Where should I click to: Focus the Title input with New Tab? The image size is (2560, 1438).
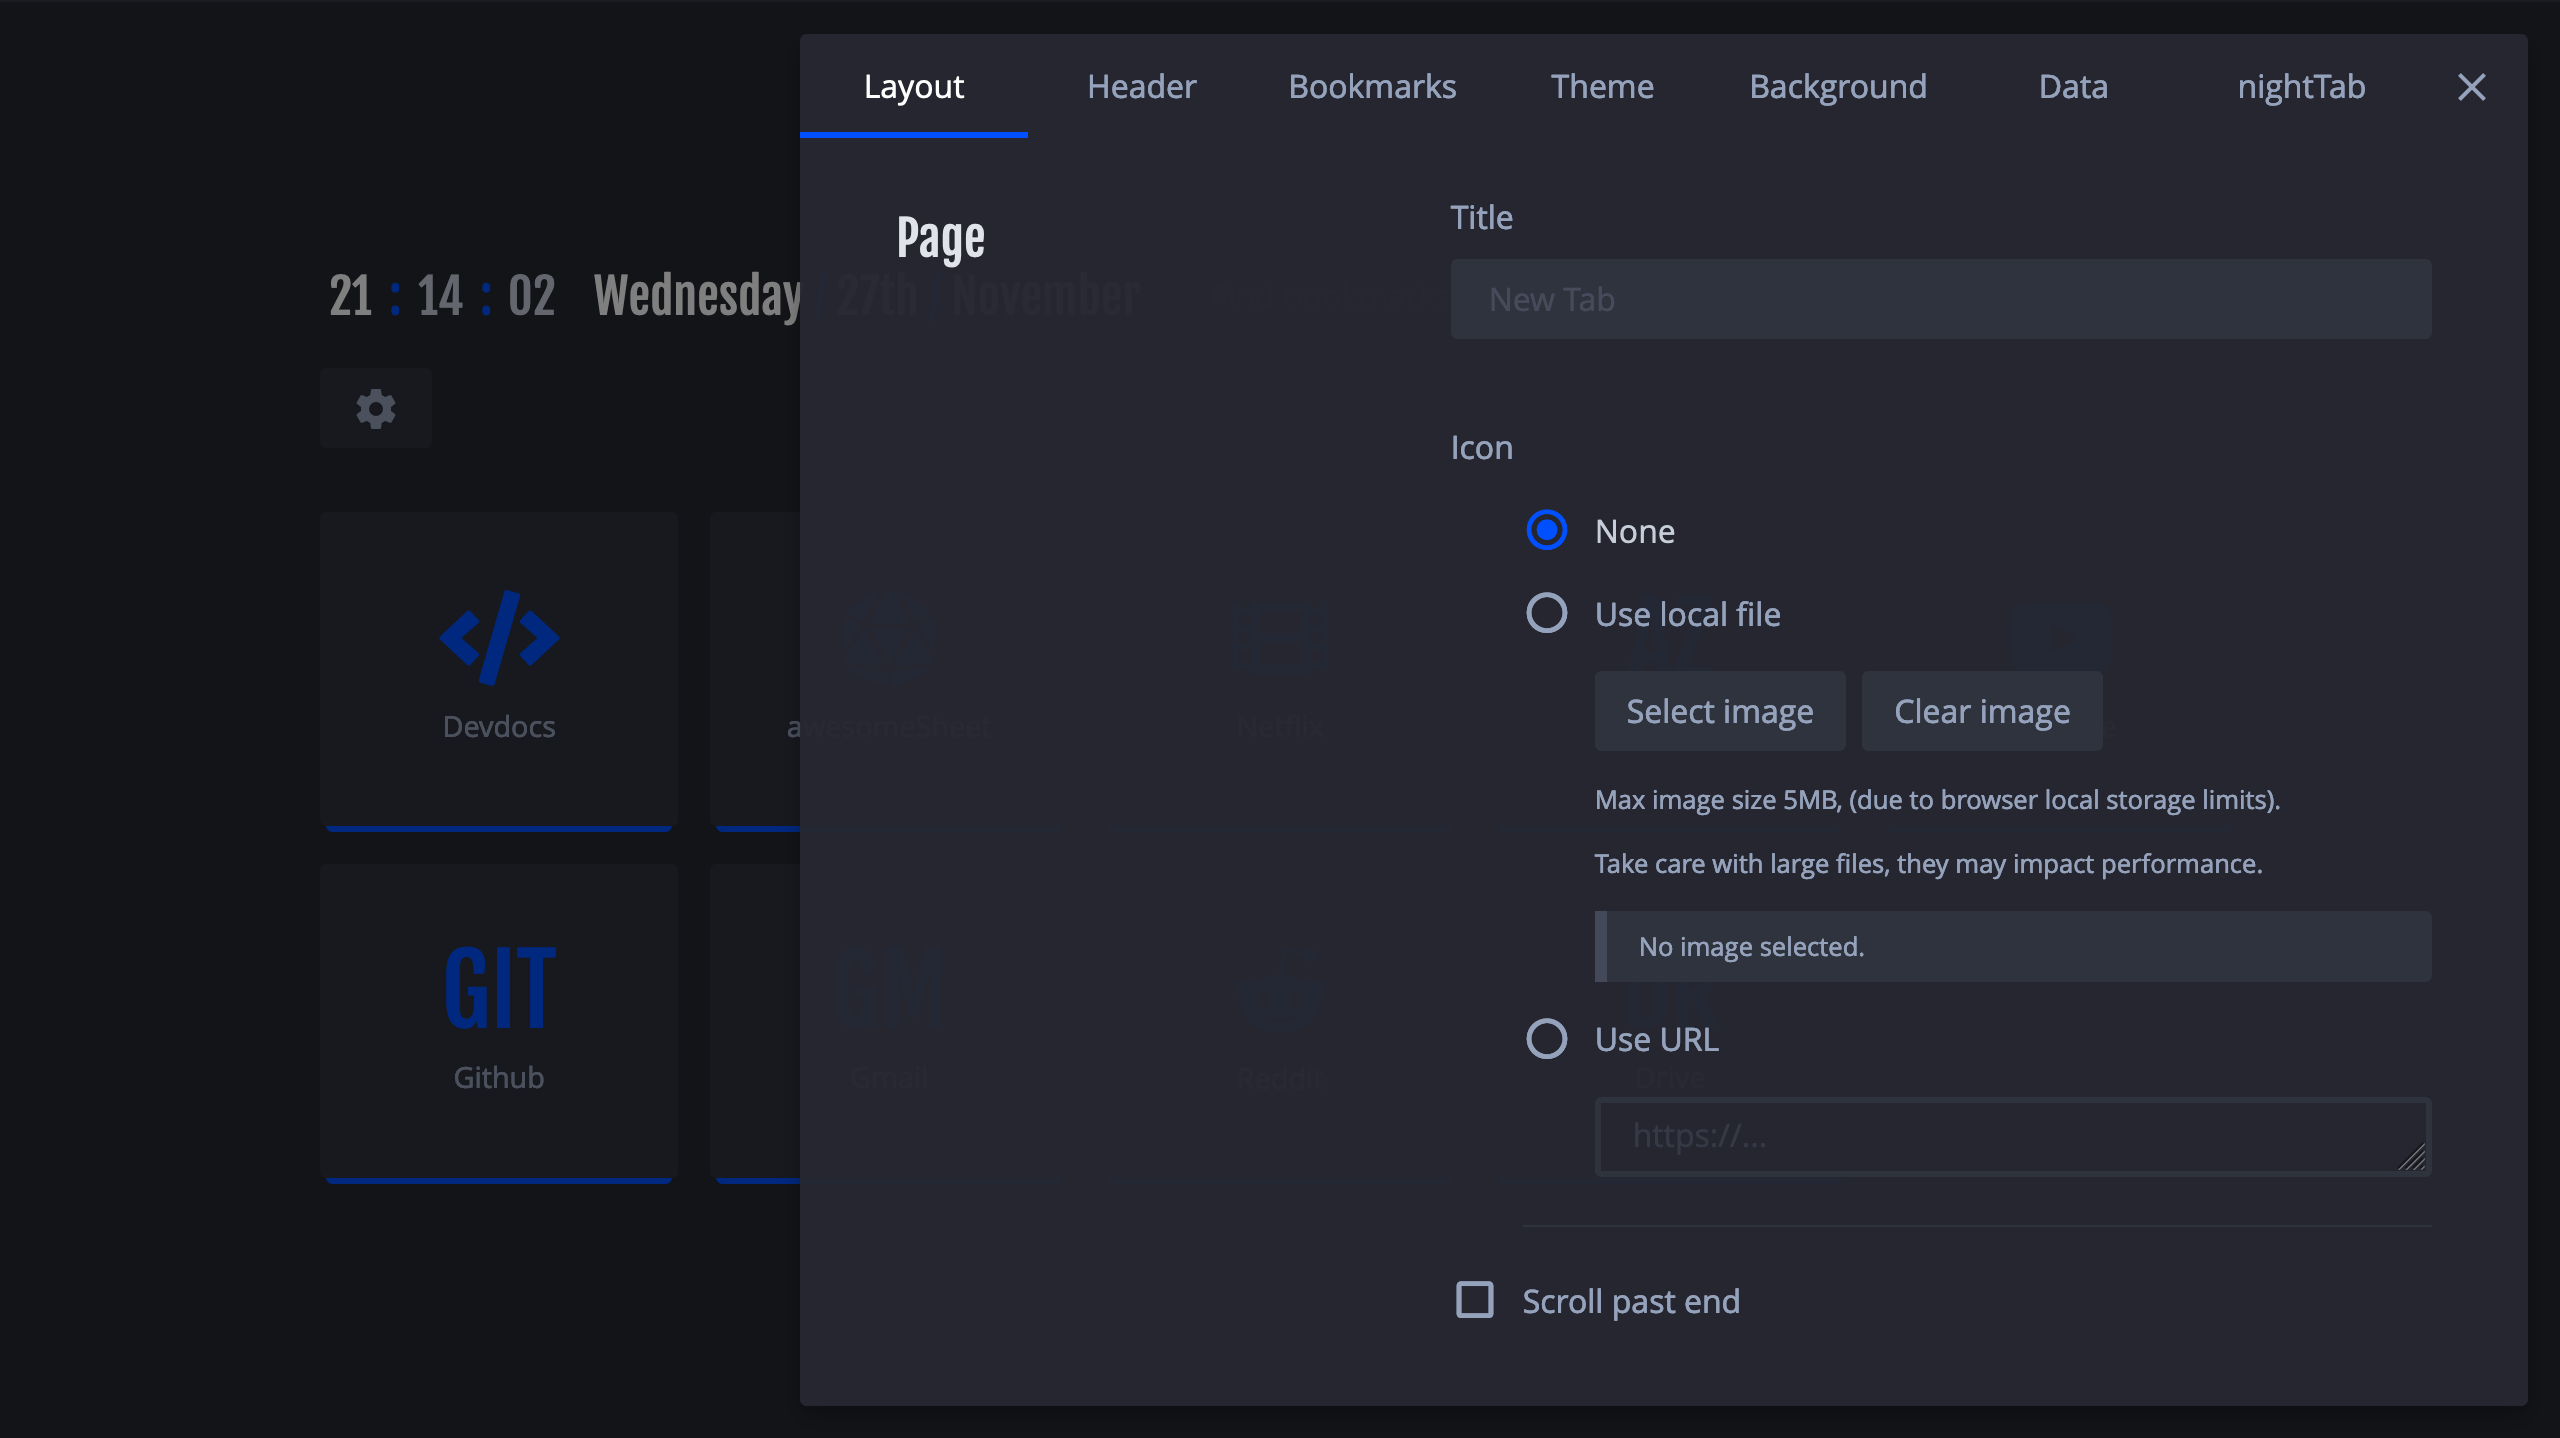[x=1941, y=299]
